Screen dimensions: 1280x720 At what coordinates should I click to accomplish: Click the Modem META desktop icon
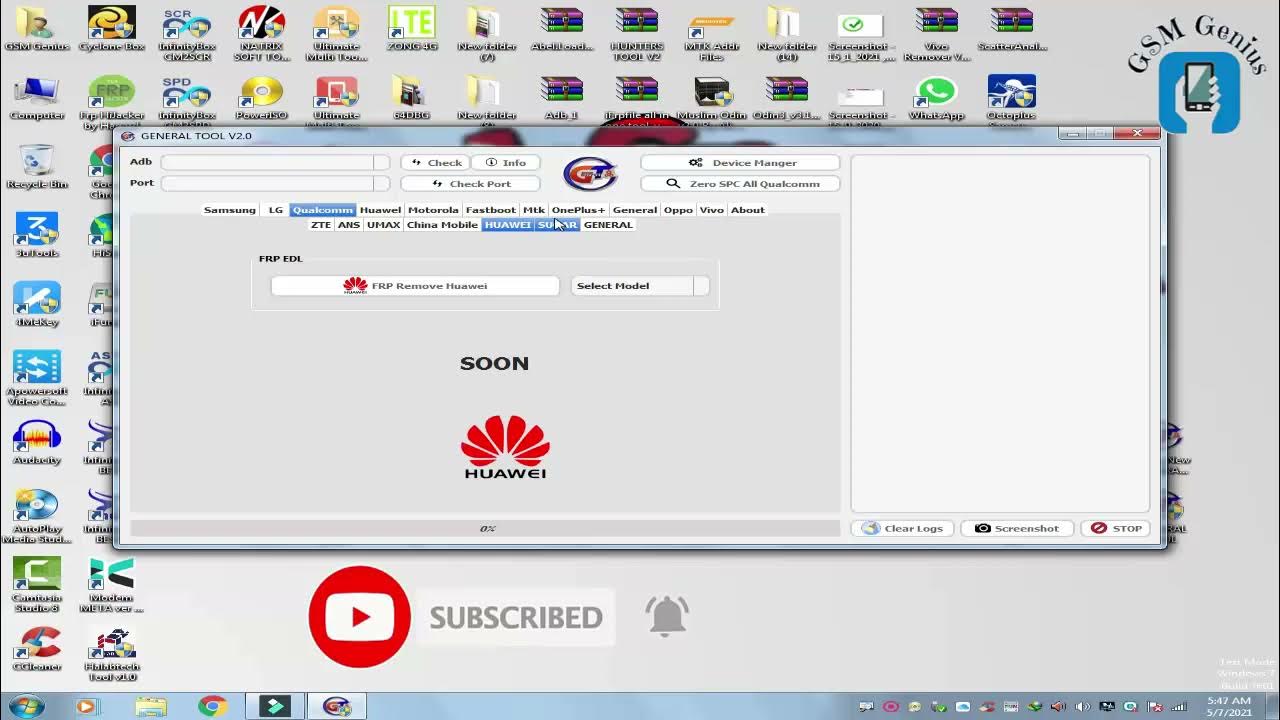[x=112, y=586]
